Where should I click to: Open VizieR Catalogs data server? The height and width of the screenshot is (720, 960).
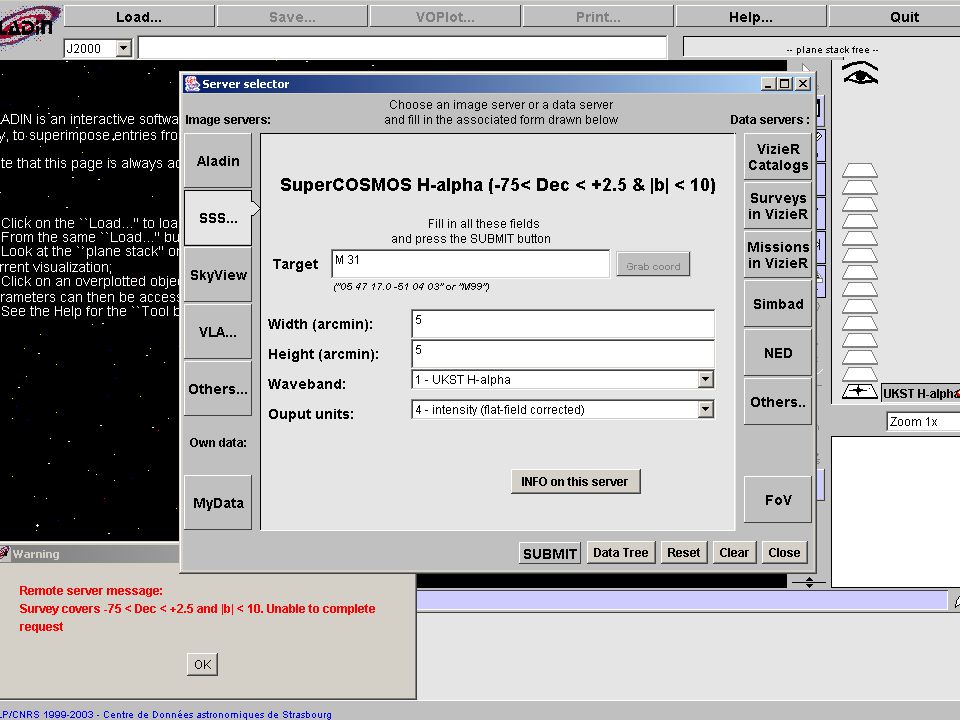click(x=778, y=157)
